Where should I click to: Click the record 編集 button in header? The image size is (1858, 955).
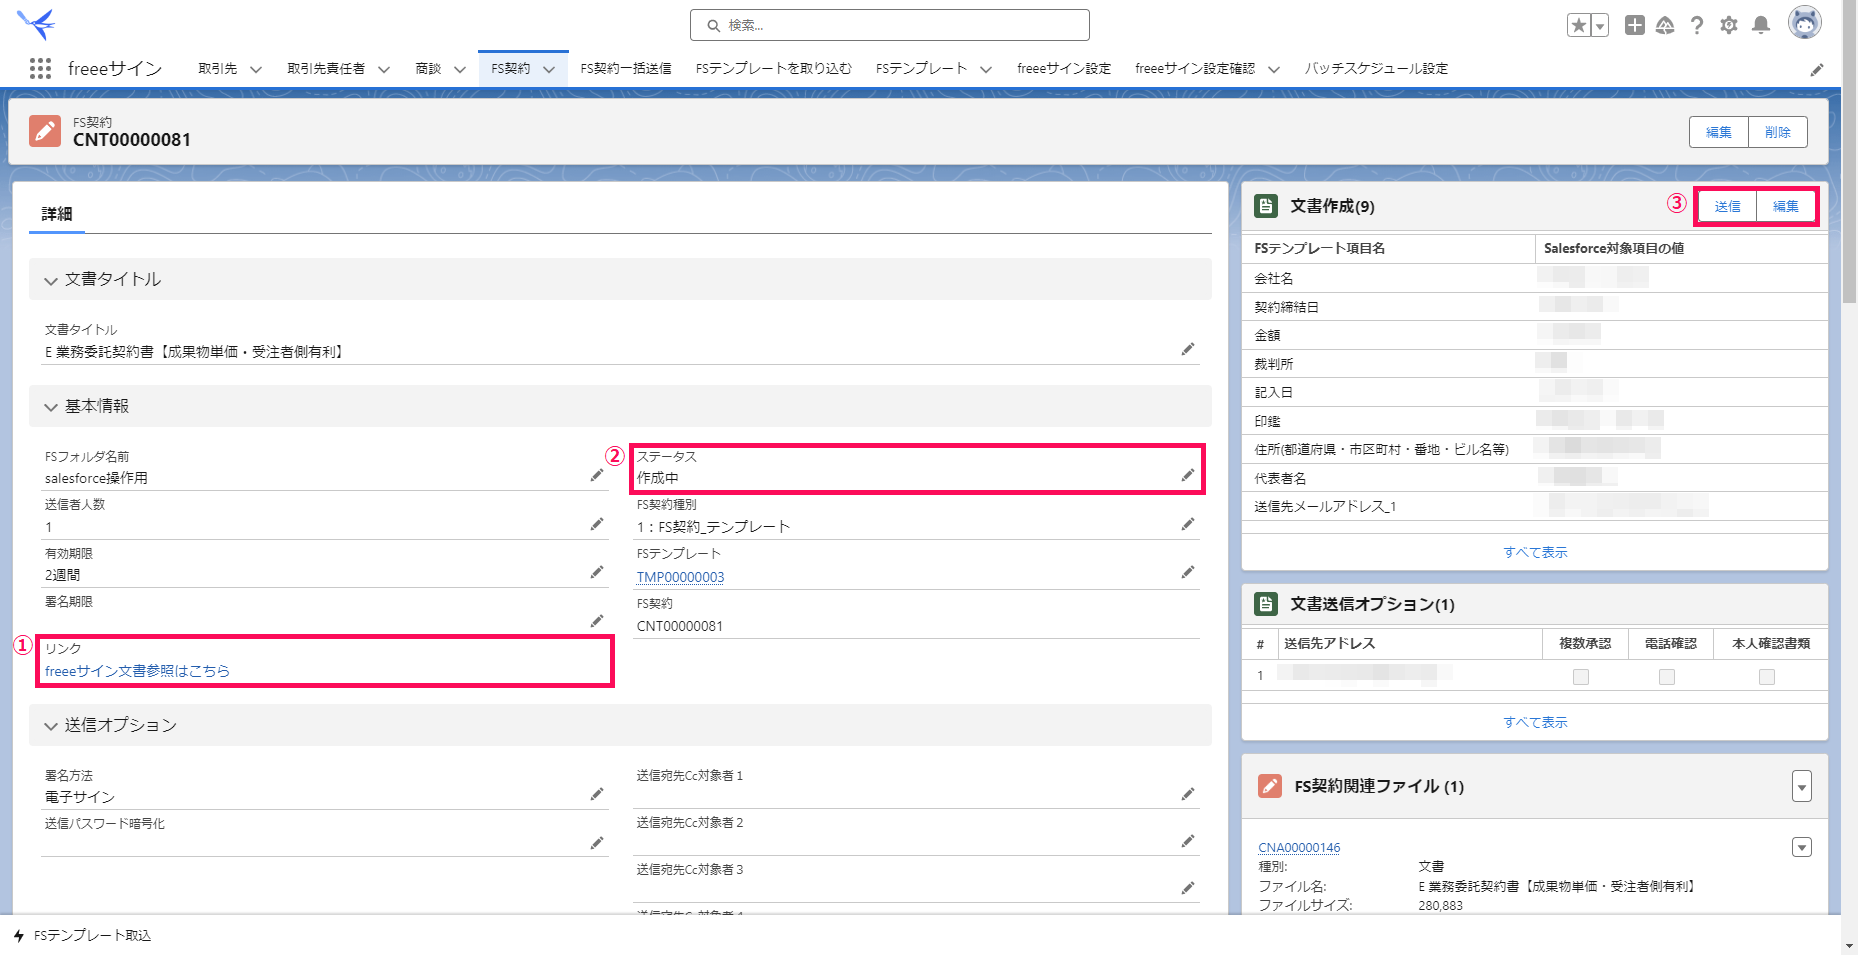click(1719, 132)
